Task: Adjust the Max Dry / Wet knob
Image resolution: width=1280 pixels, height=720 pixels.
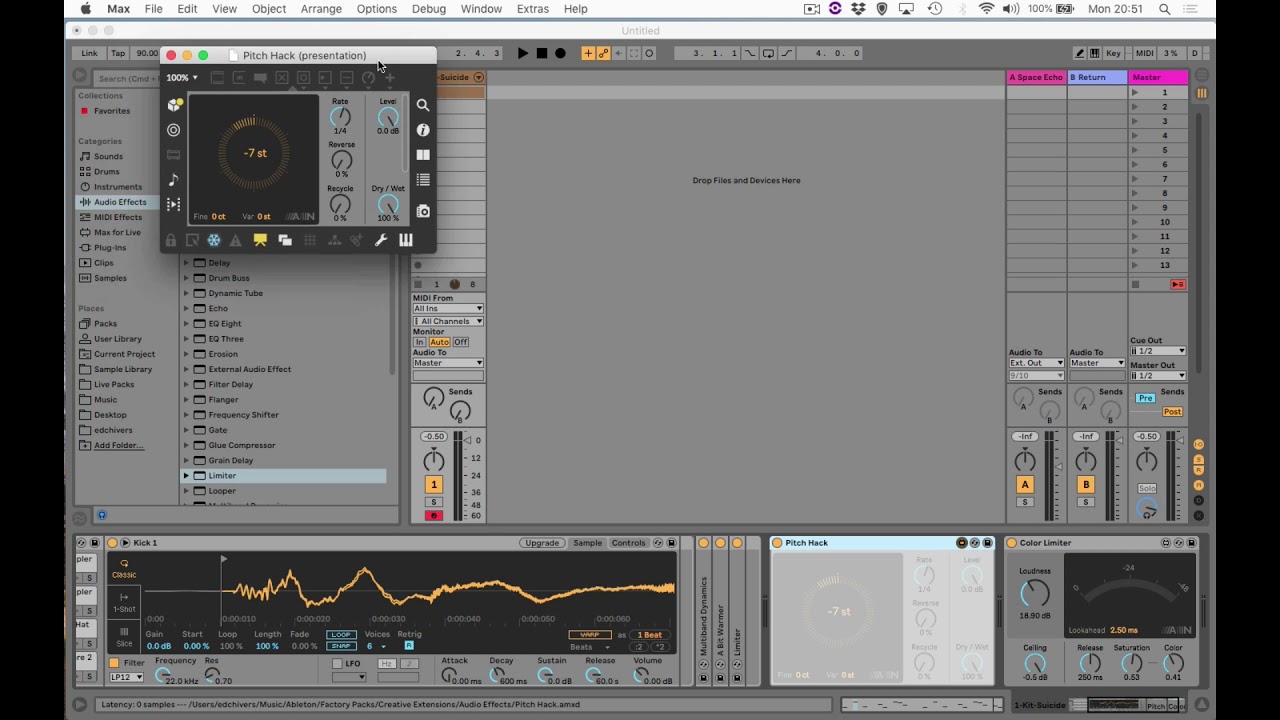Action: (x=388, y=204)
